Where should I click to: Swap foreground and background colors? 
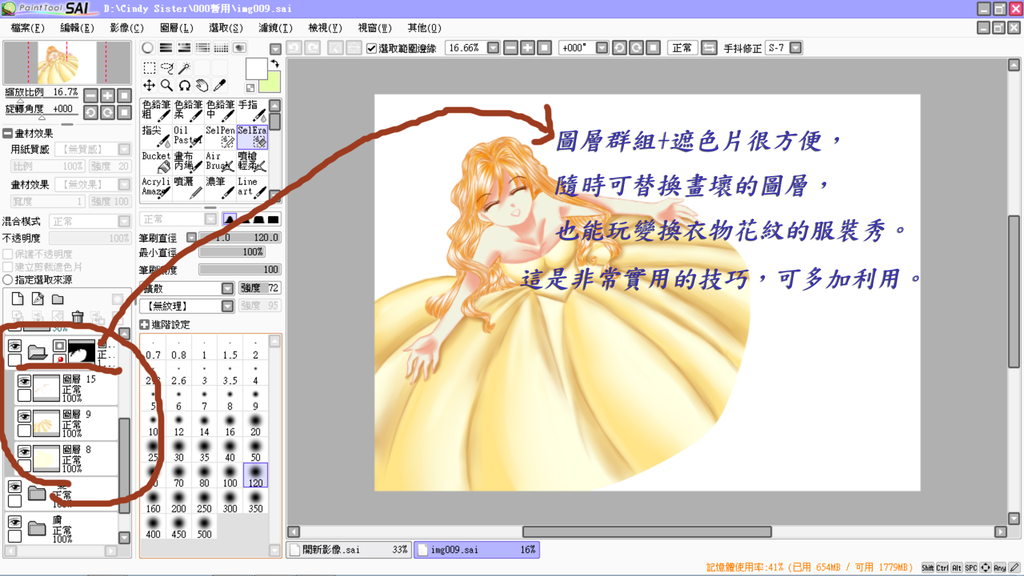[x=275, y=63]
